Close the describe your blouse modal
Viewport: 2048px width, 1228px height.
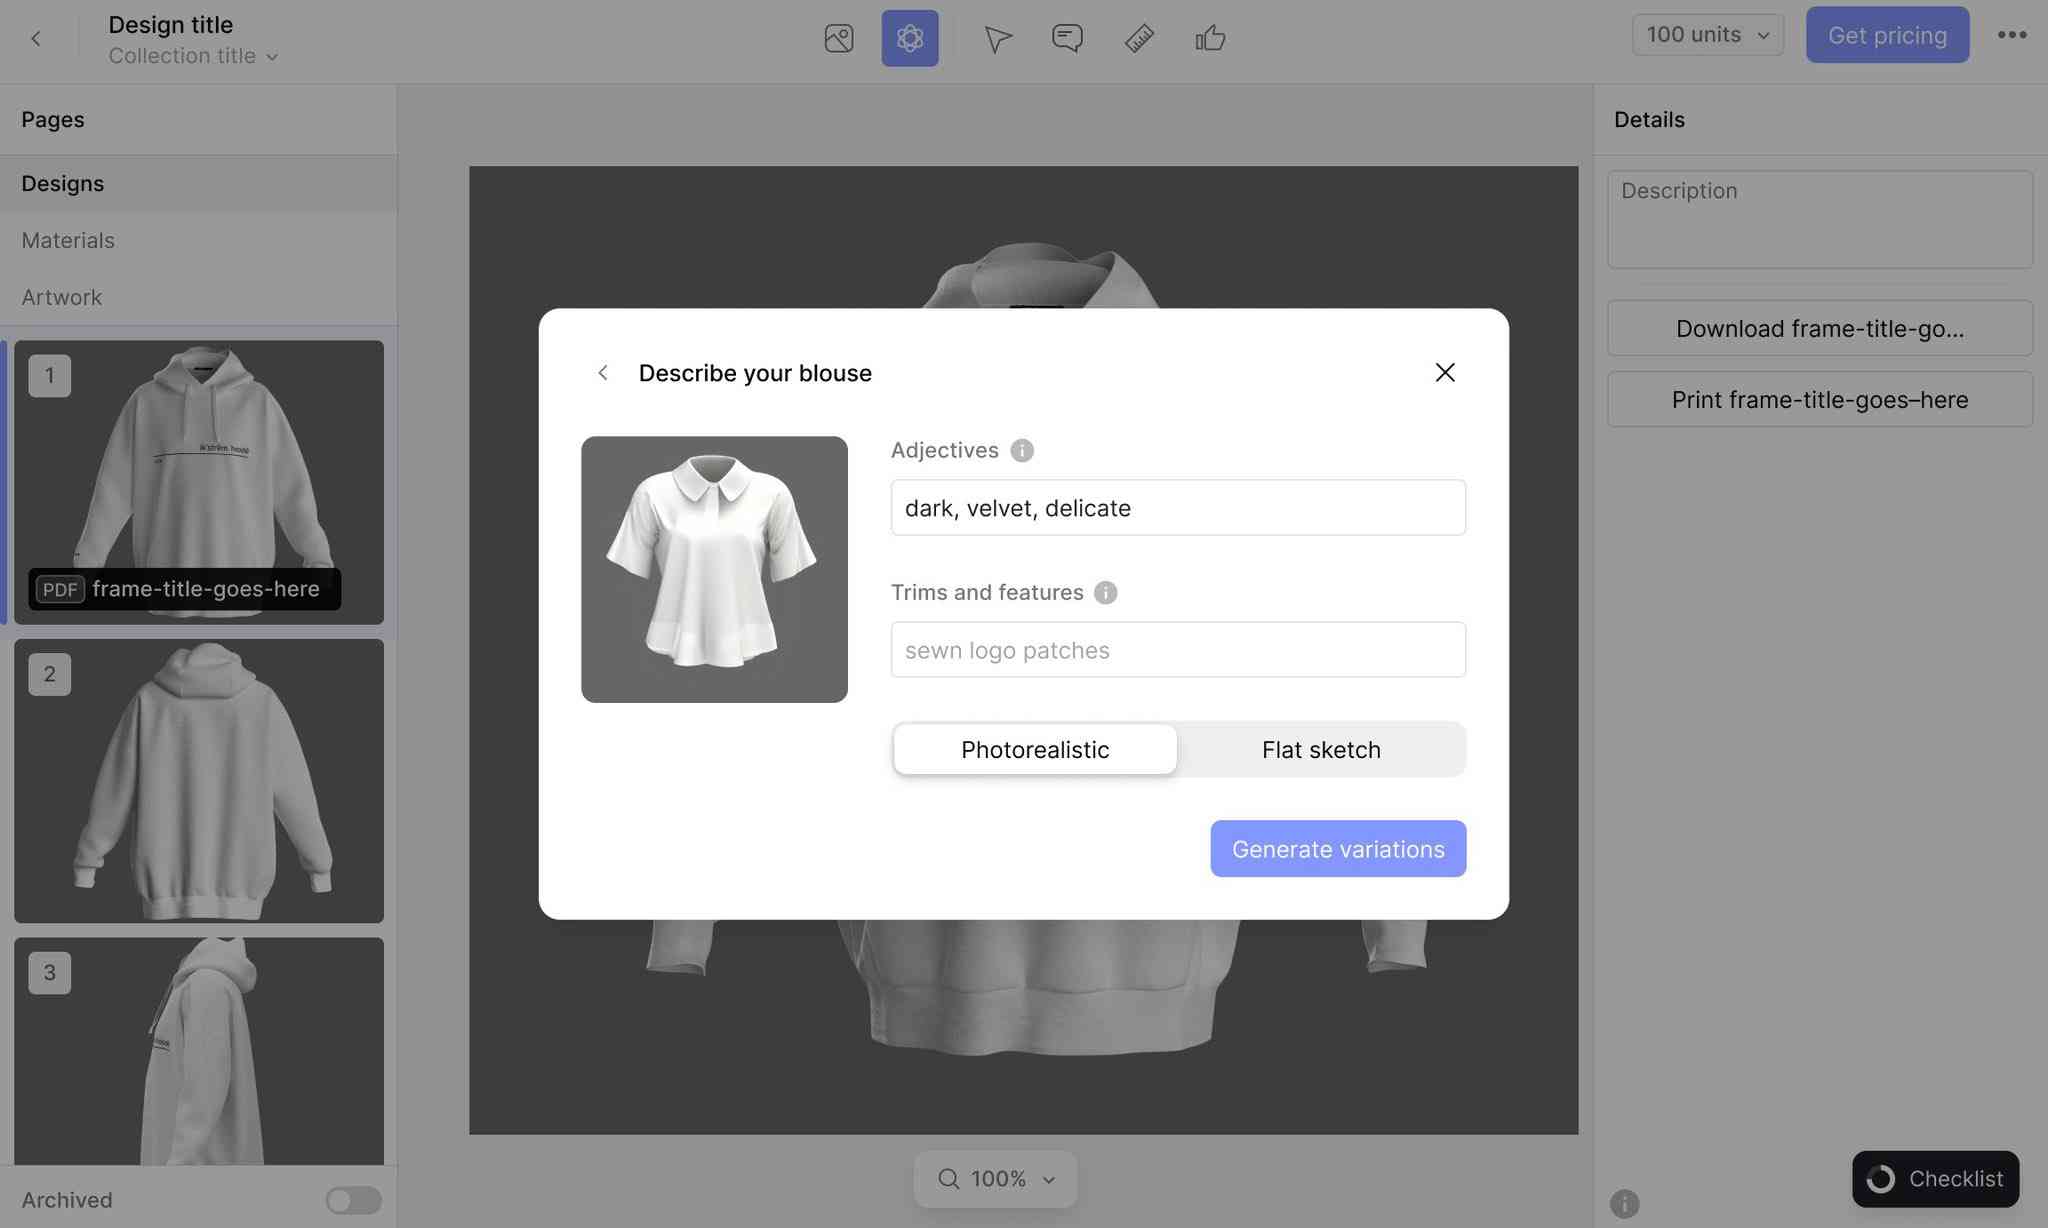click(x=1444, y=374)
